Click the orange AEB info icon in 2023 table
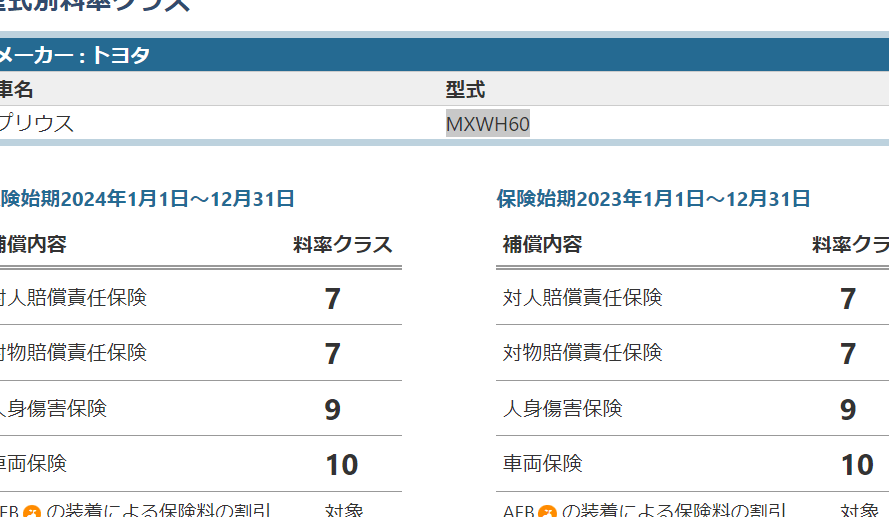 tap(547, 512)
